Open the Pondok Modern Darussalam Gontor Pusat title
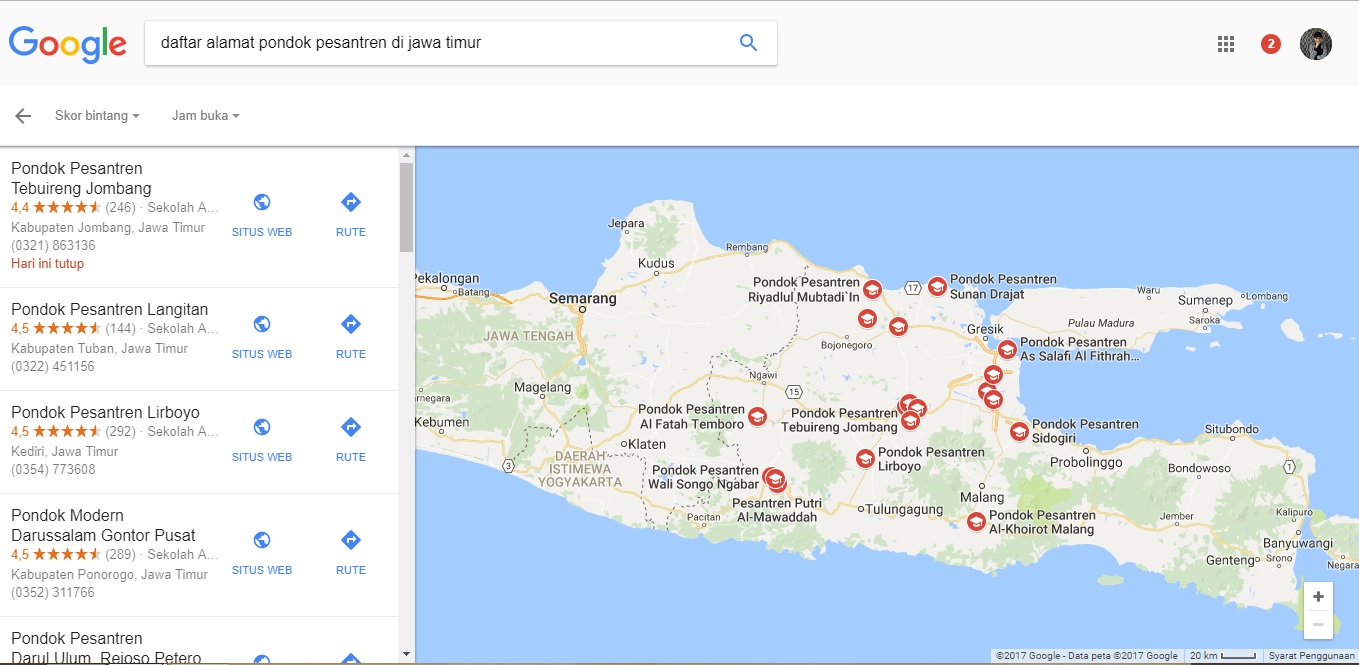 coord(103,525)
